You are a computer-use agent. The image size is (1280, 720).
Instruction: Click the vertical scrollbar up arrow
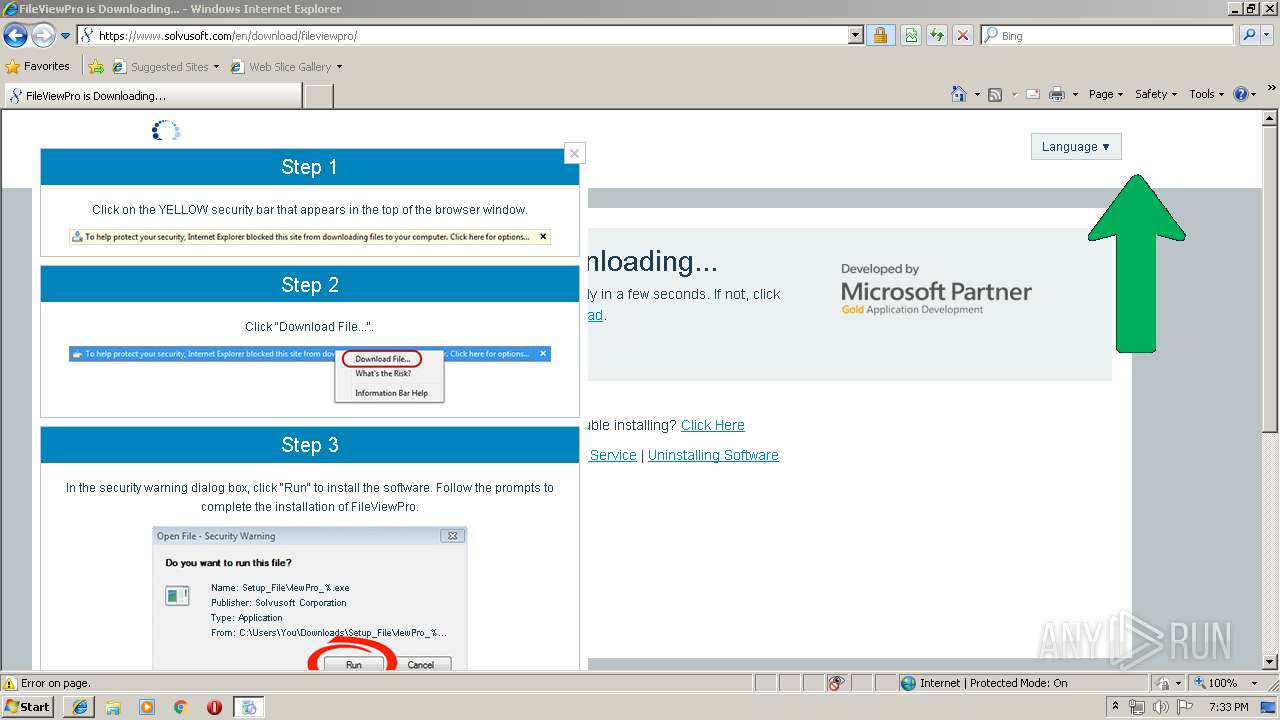pos(1270,118)
